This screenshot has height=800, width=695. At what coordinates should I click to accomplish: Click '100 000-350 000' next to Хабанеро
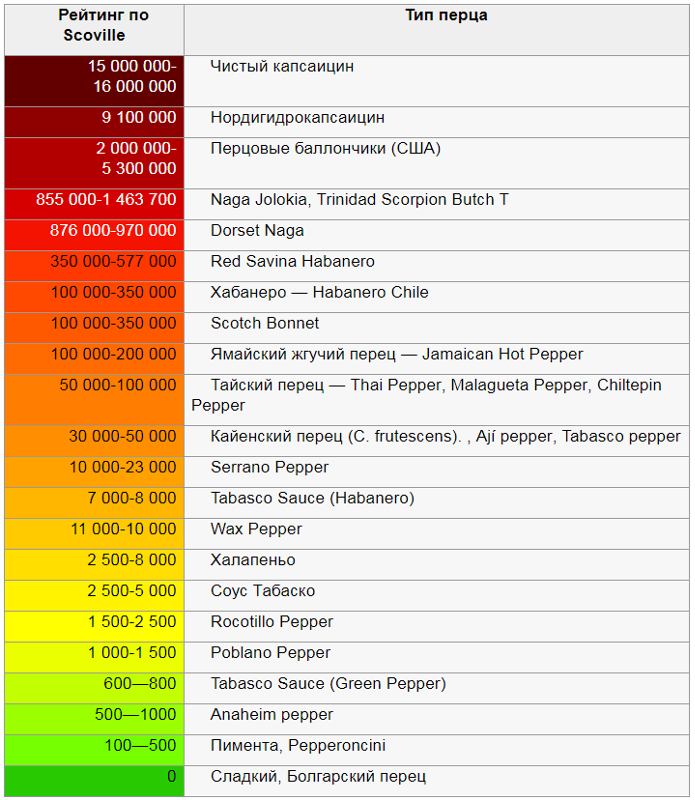pyautogui.click(x=94, y=297)
